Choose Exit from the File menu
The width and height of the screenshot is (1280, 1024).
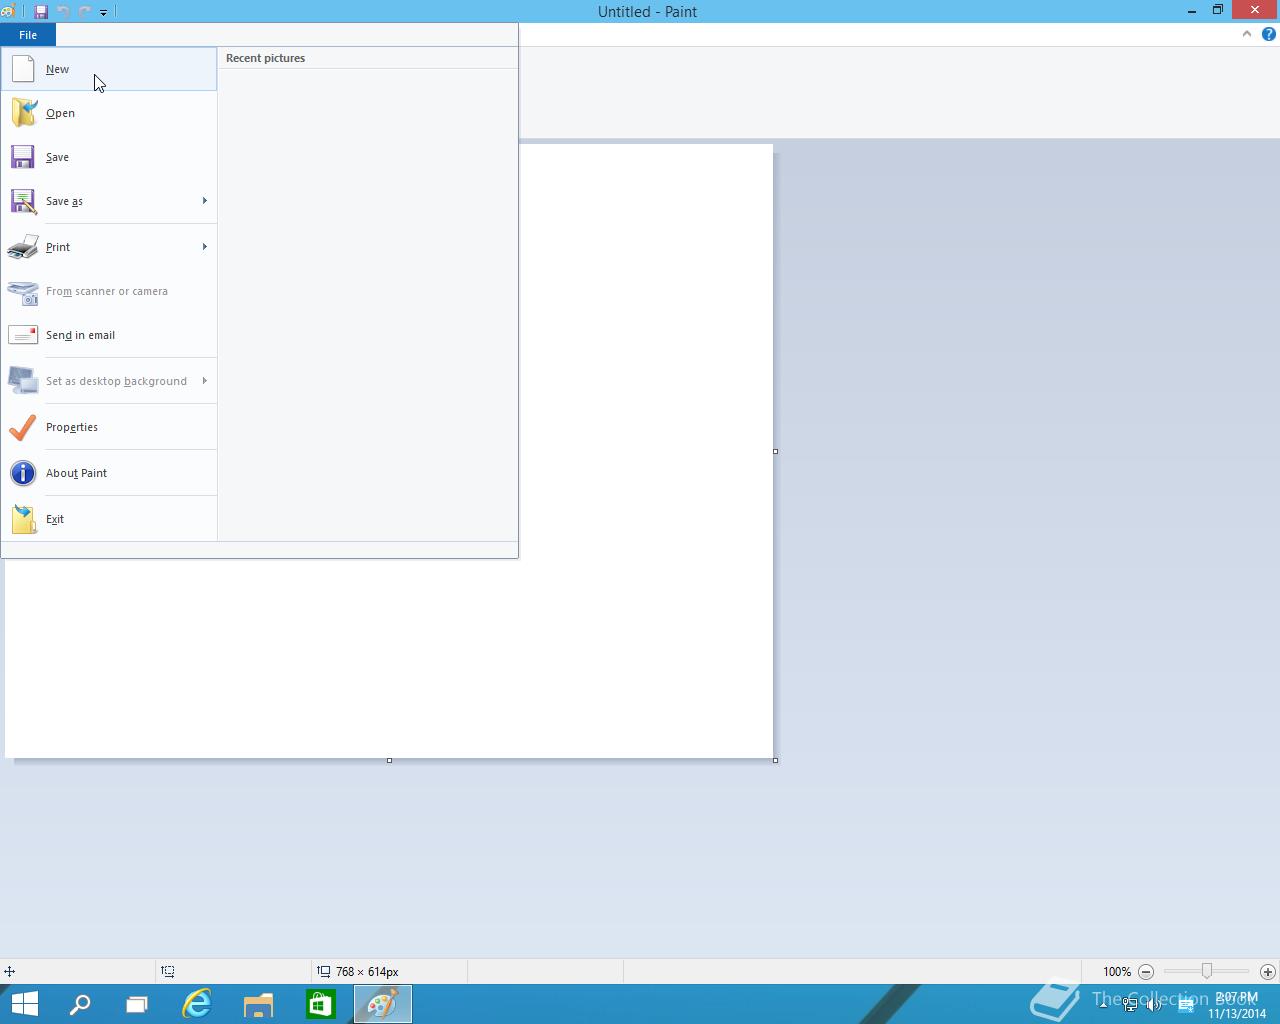coord(109,519)
